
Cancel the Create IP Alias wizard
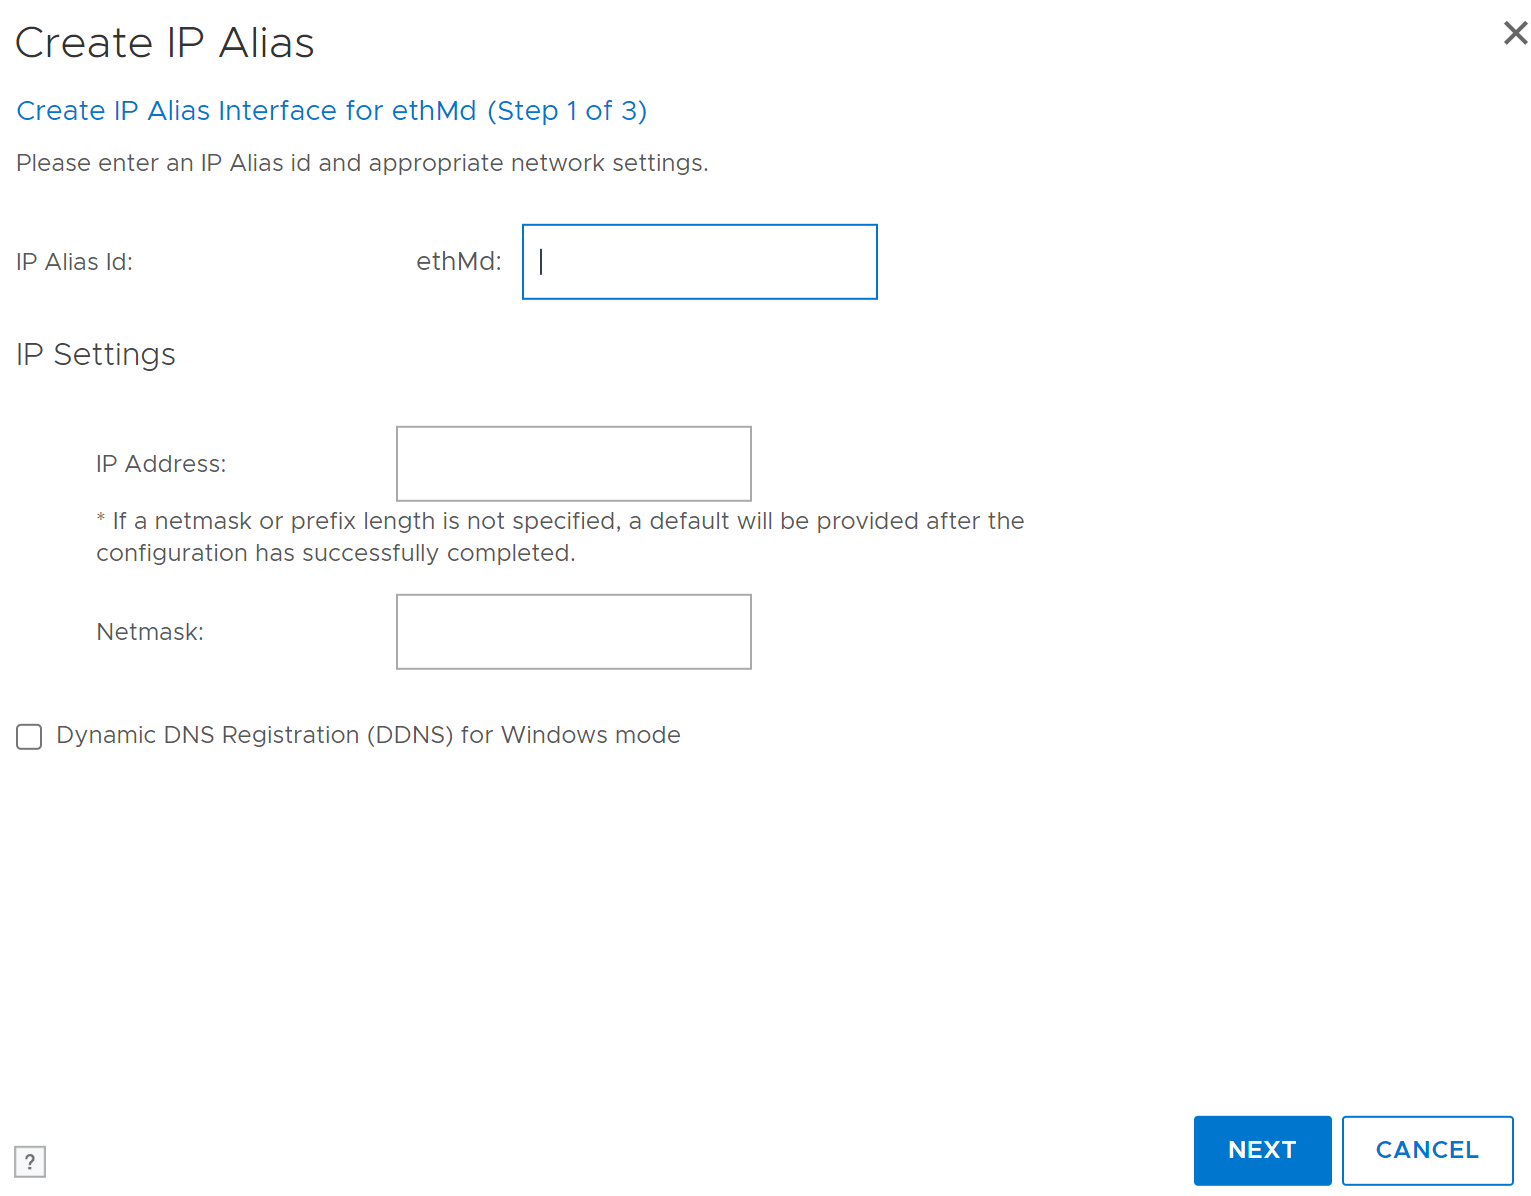click(1427, 1150)
